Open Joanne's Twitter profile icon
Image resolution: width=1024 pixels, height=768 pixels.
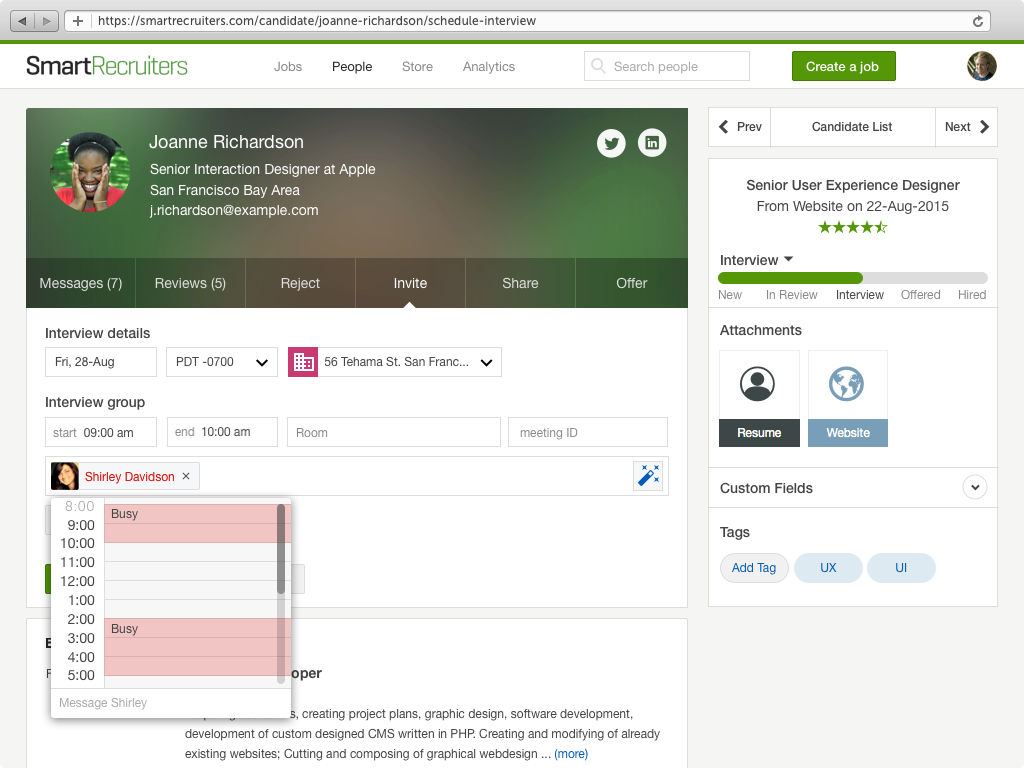pyautogui.click(x=611, y=143)
